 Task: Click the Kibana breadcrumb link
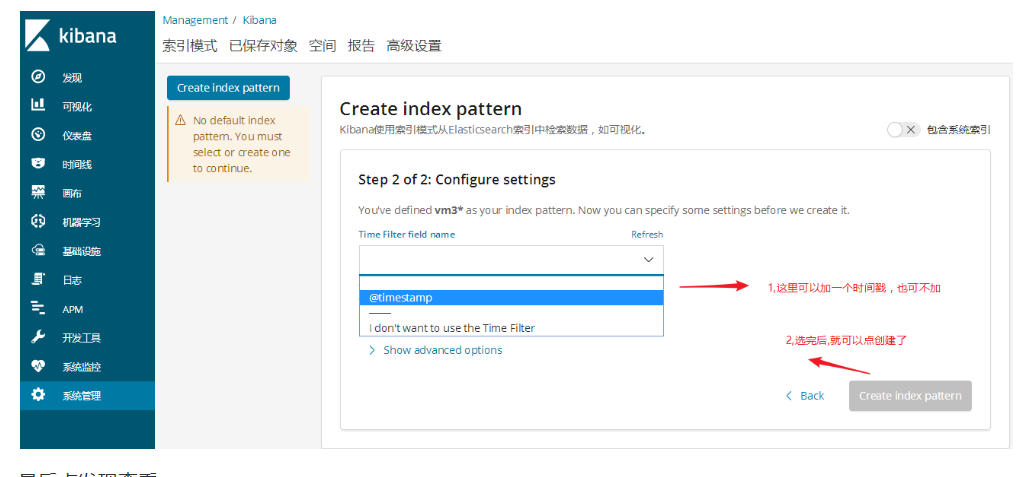coord(260,20)
